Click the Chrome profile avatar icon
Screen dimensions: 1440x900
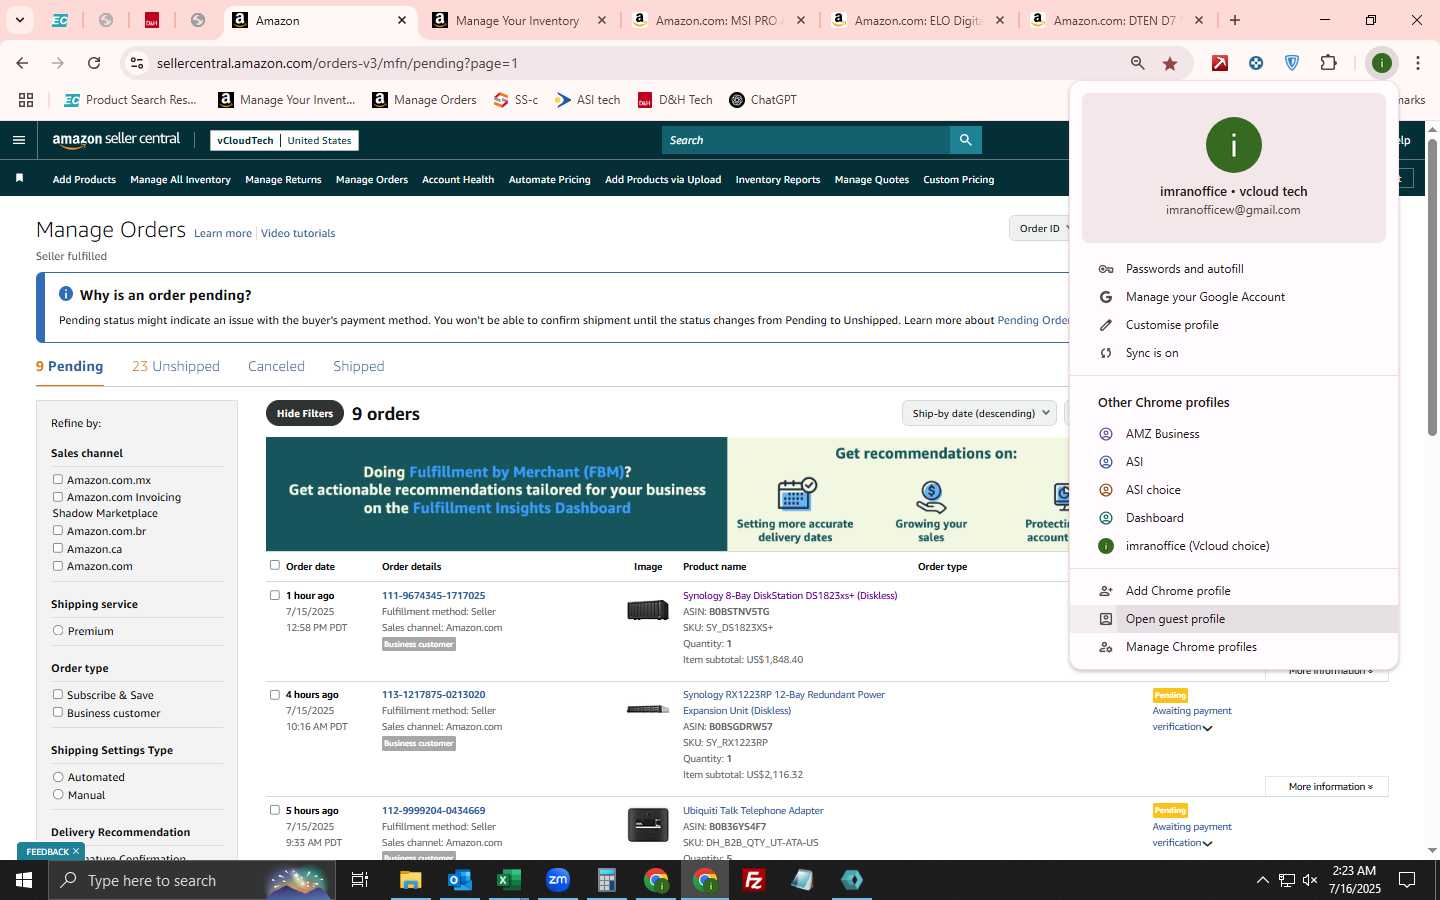(x=1382, y=63)
